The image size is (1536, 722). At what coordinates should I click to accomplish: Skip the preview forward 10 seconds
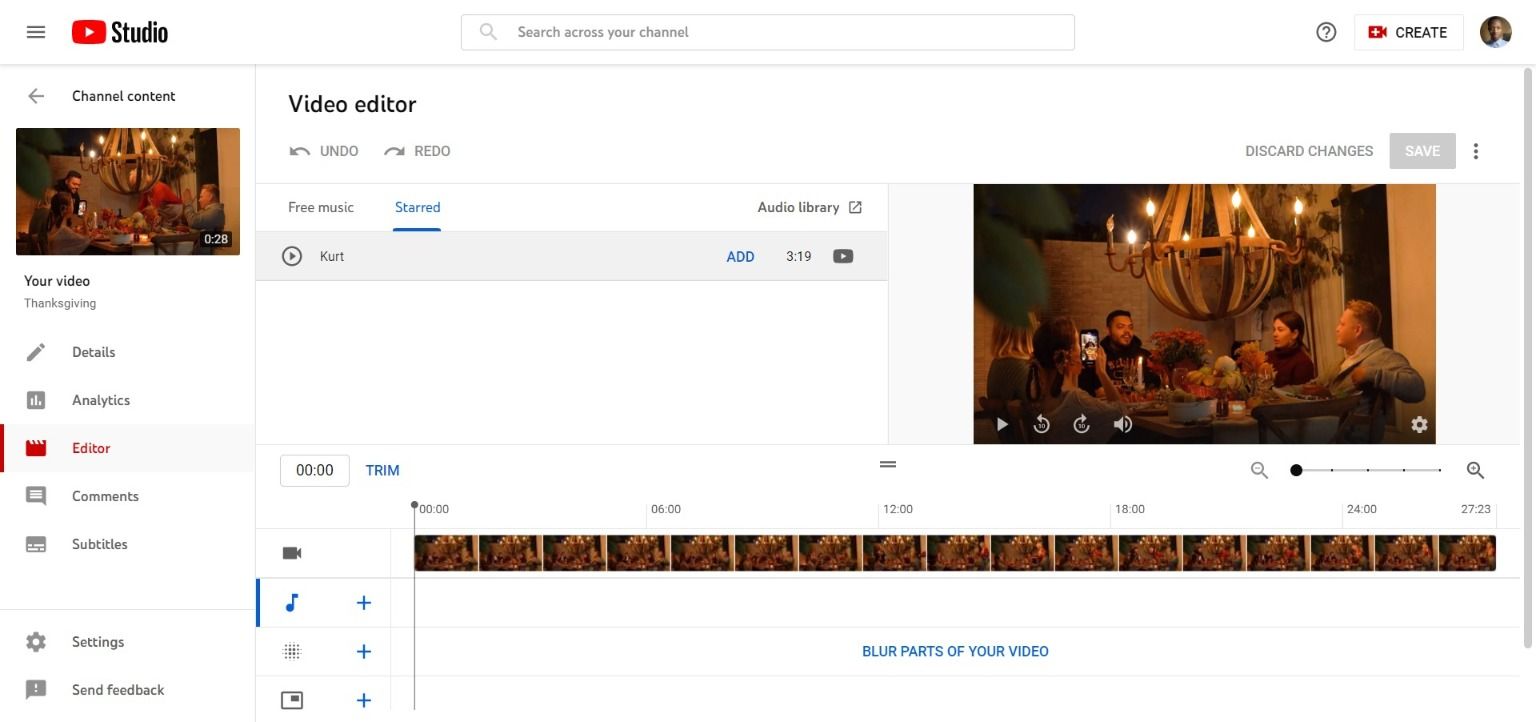pos(1082,424)
